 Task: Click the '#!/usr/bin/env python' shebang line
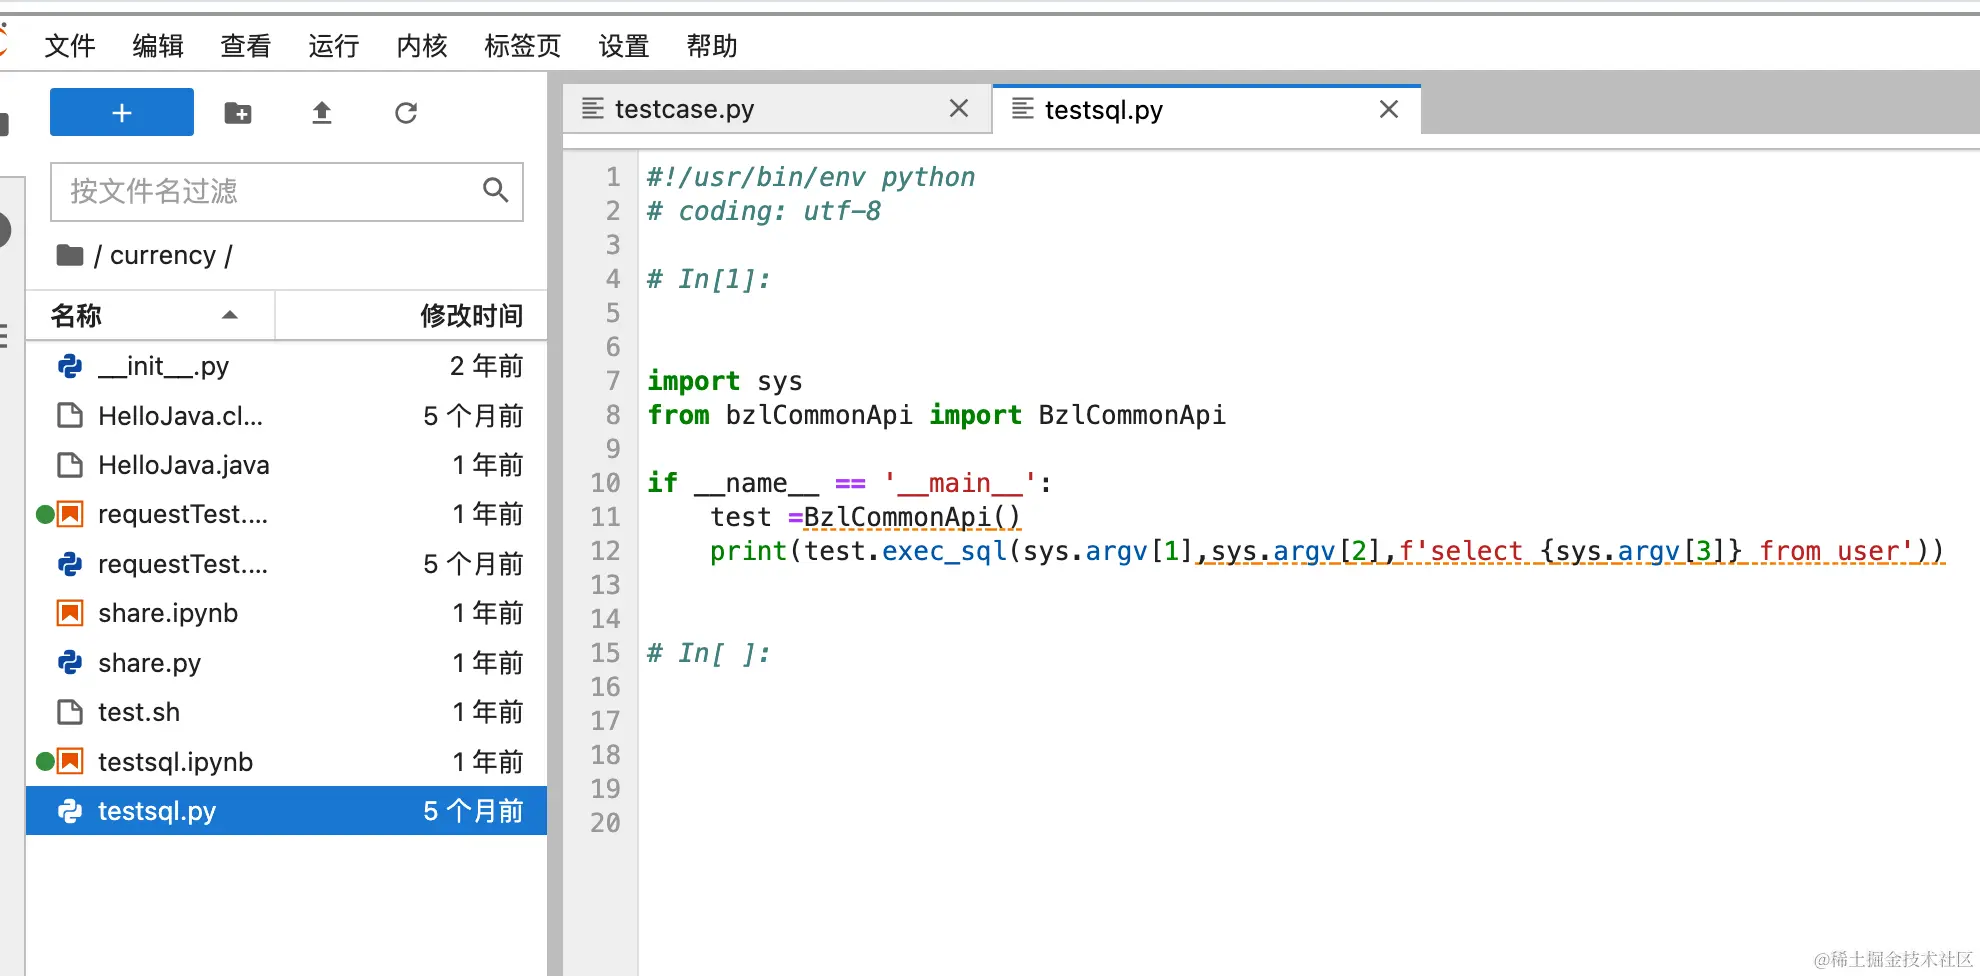(811, 177)
